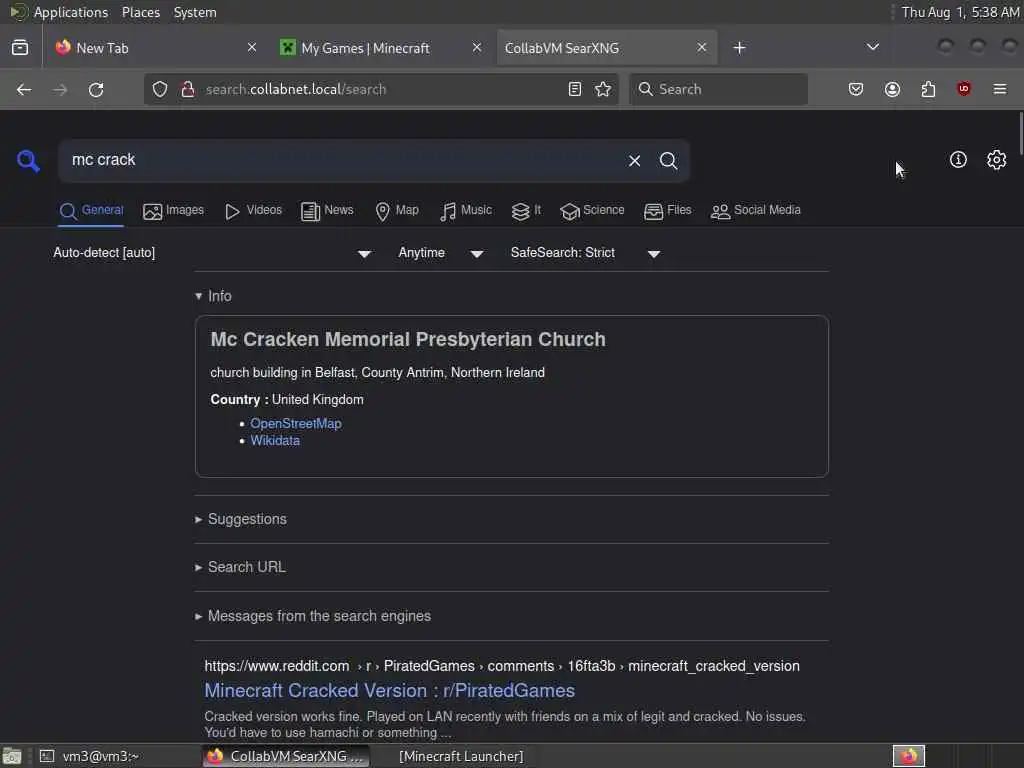Viewport: 1024px width, 768px height.
Task: Click the browser URL address bar
Action: click(381, 89)
